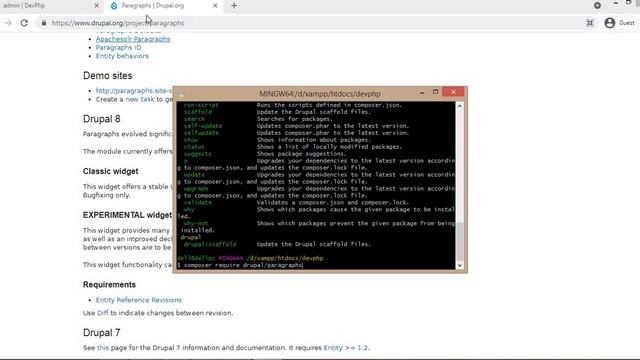
Task: Click the 'suggests' command in terminal
Action: 198,154
